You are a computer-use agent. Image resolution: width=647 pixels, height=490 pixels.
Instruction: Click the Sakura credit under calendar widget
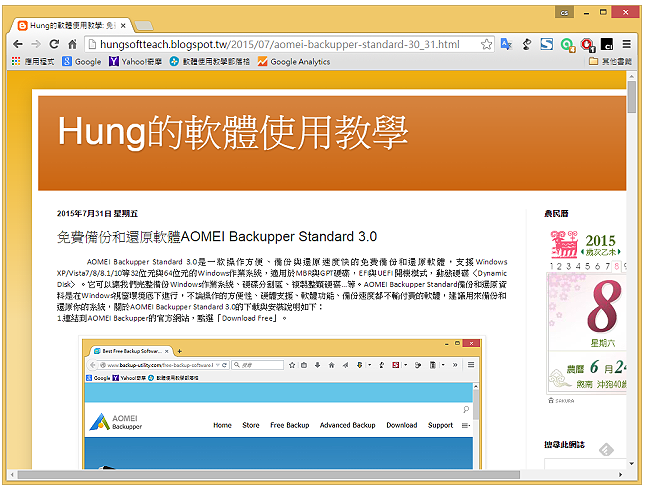(x=561, y=400)
